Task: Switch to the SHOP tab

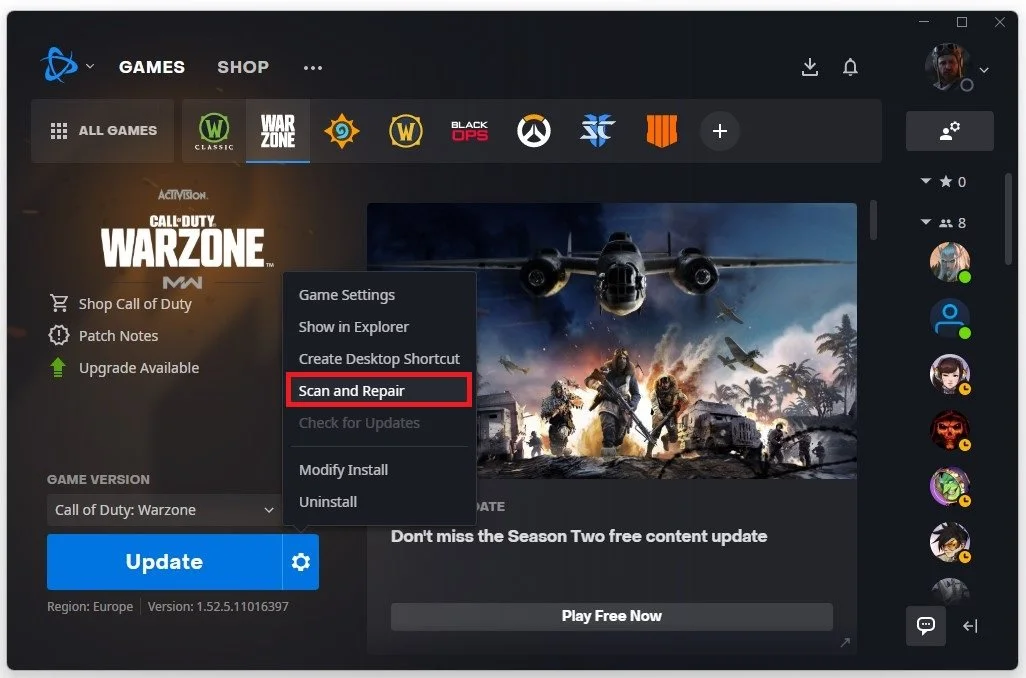Action: coord(243,67)
